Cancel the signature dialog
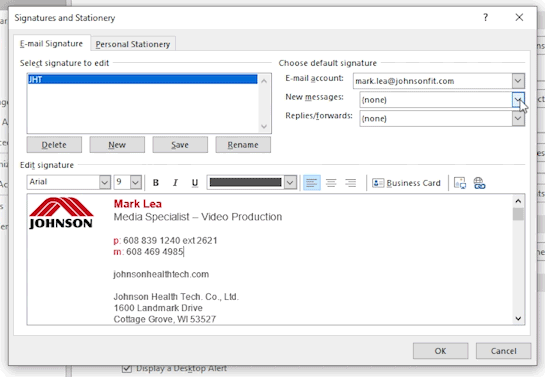The height and width of the screenshot is (377, 545). pyautogui.click(x=503, y=351)
